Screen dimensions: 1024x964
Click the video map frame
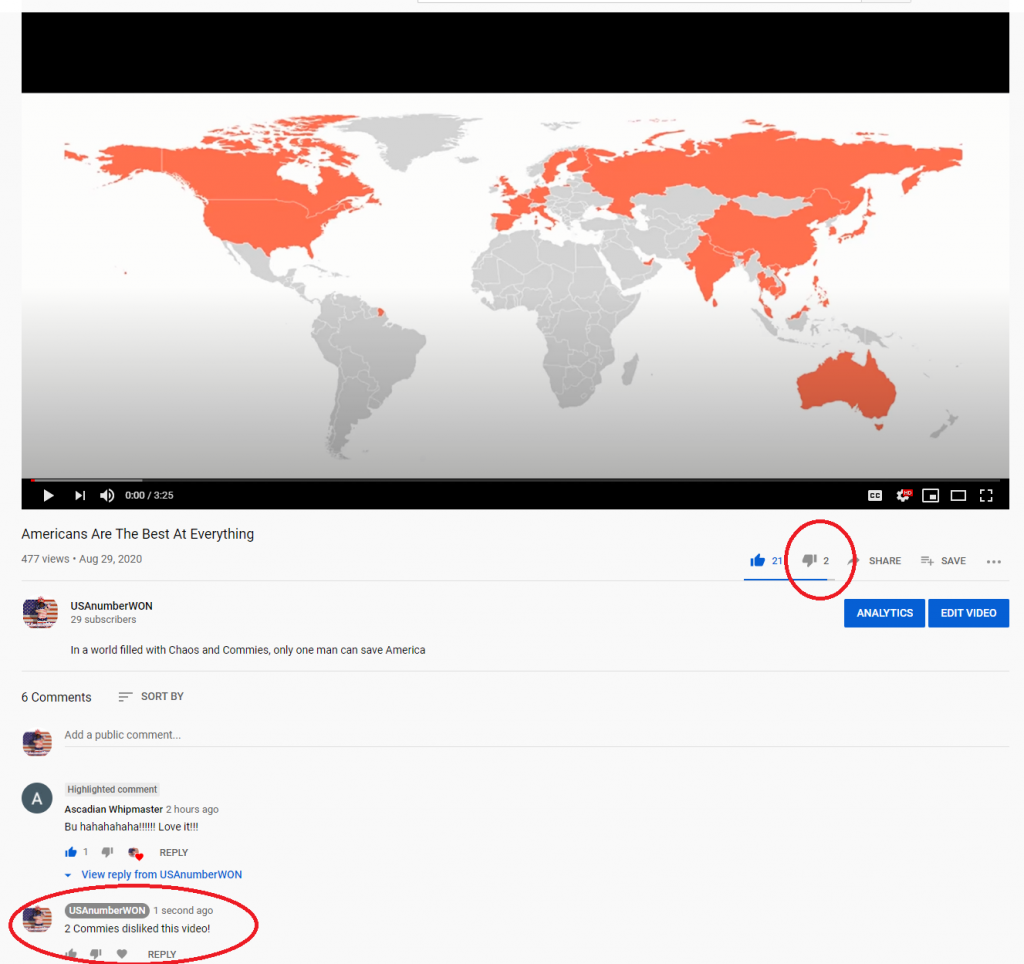click(515, 285)
